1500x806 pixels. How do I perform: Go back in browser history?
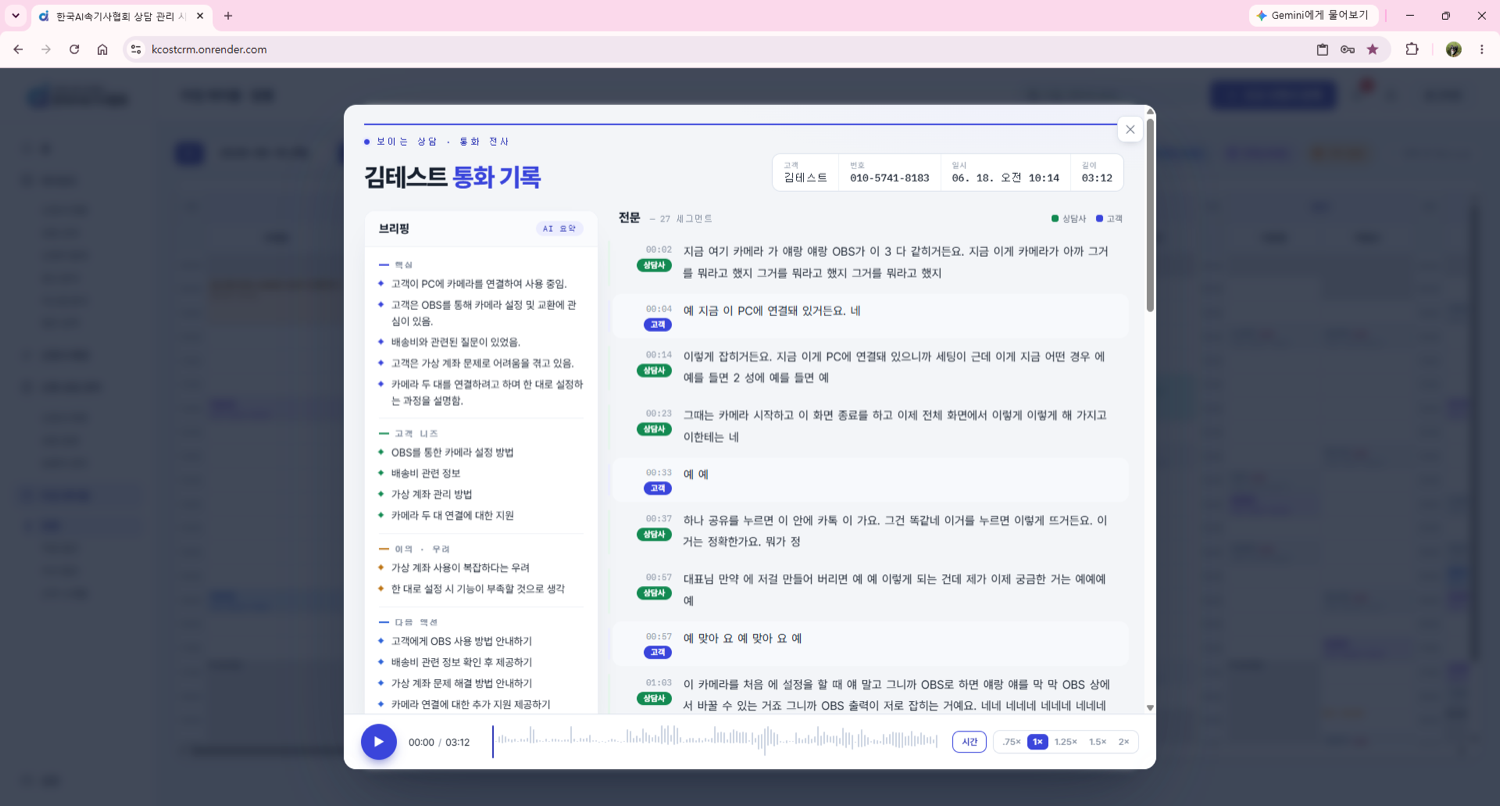(18, 49)
